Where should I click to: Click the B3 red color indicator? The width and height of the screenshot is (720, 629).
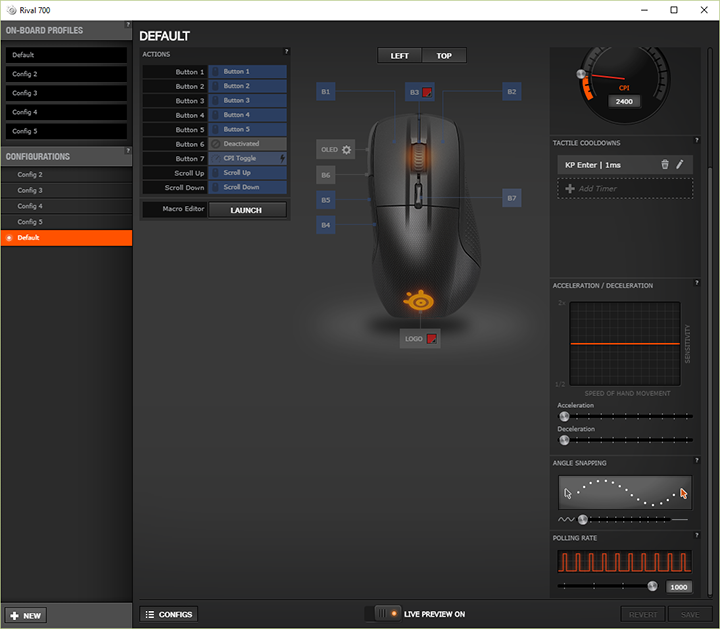[x=426, y=92]
